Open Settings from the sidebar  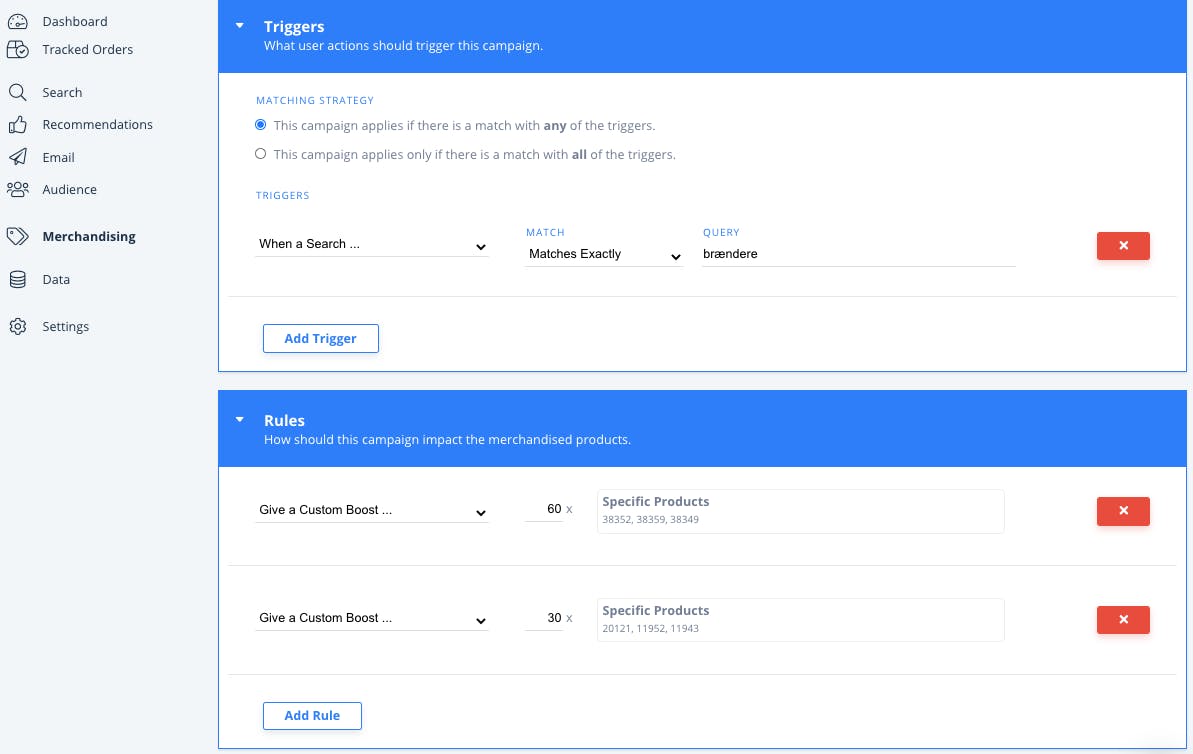coord(65,326)
